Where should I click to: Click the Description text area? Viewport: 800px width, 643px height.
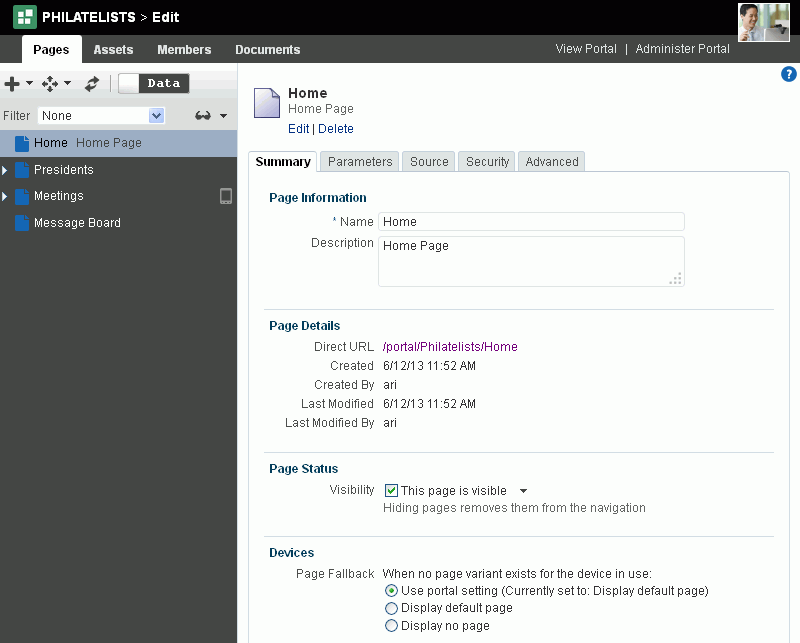tap(531, 261)
